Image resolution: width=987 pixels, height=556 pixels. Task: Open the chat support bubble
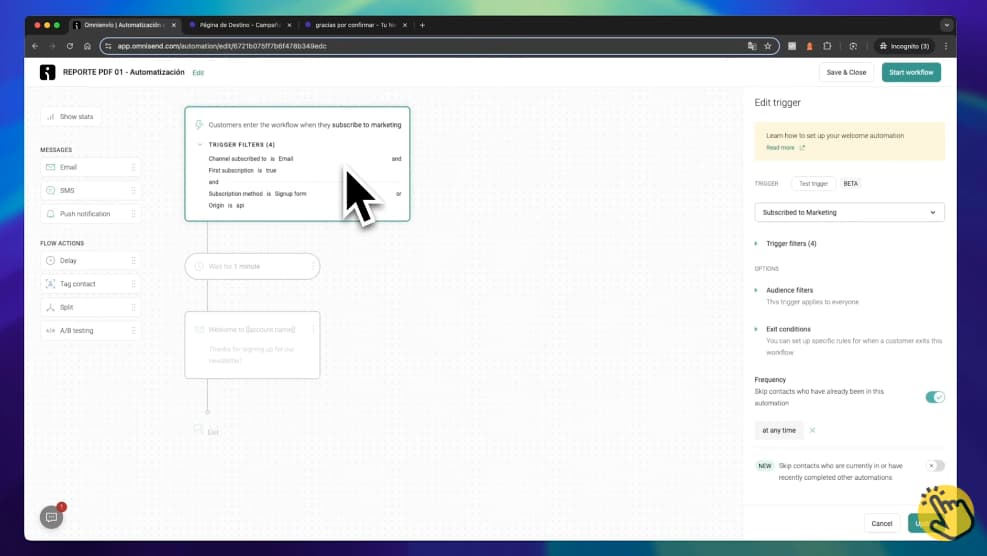[x=52, y=517]
